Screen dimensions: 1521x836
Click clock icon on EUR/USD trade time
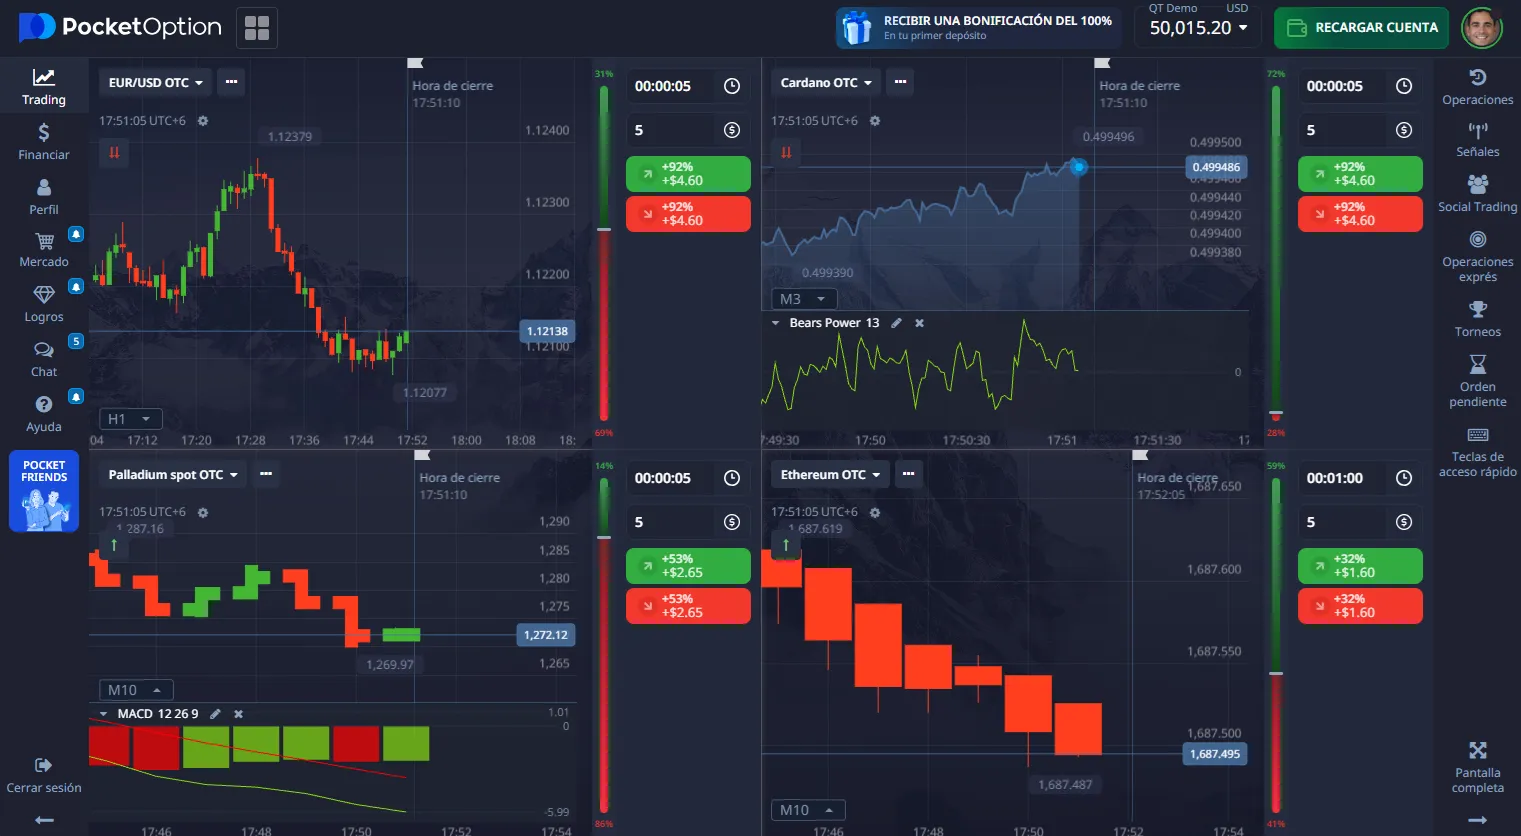[732, 86]
